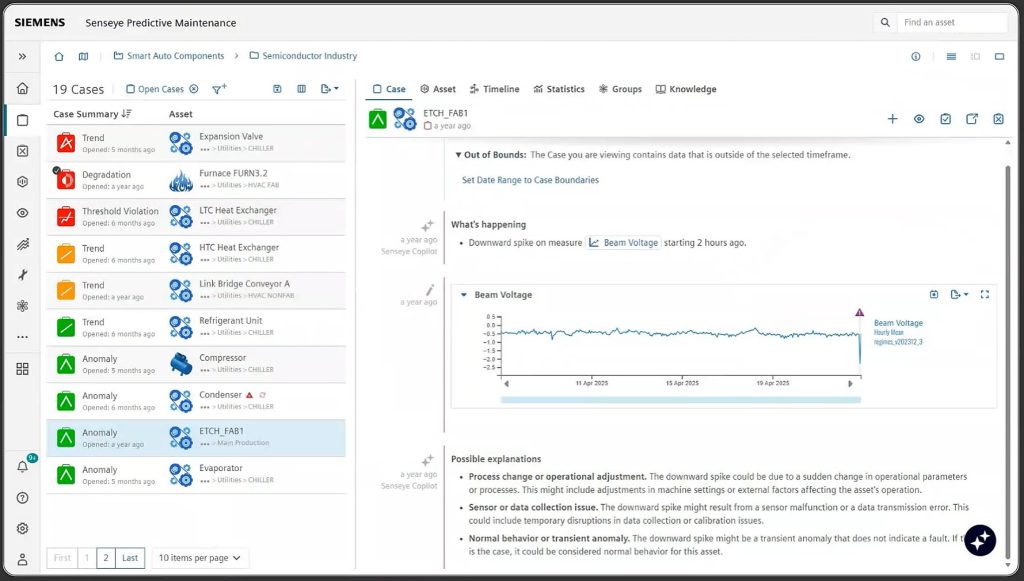Open the dashboard grid sidebar icon
1024x581 pixels.
pyautogui.click(x=22, y=369)
